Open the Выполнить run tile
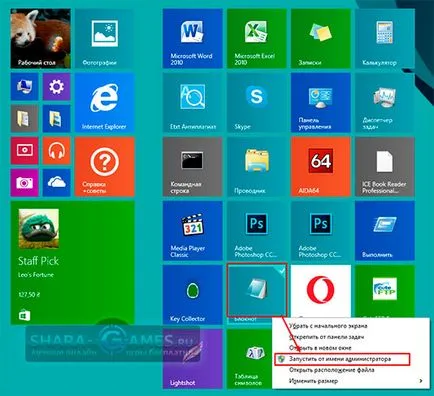 385,231
